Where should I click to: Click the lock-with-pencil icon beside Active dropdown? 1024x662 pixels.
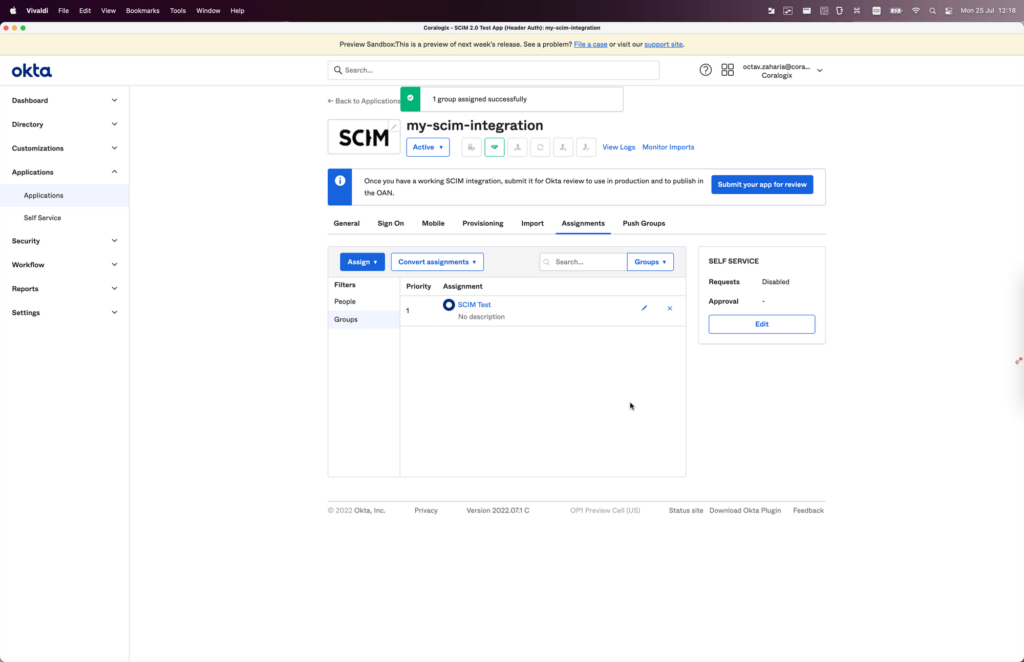coord(472,148)
